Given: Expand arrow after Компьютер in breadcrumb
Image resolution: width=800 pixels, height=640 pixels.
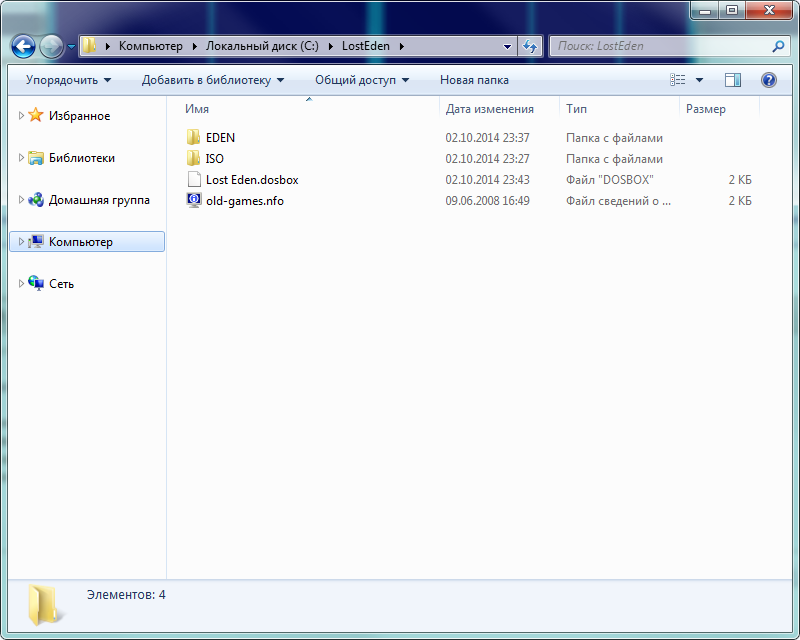Looking at the screenshot, I should [x=195, y=46].
